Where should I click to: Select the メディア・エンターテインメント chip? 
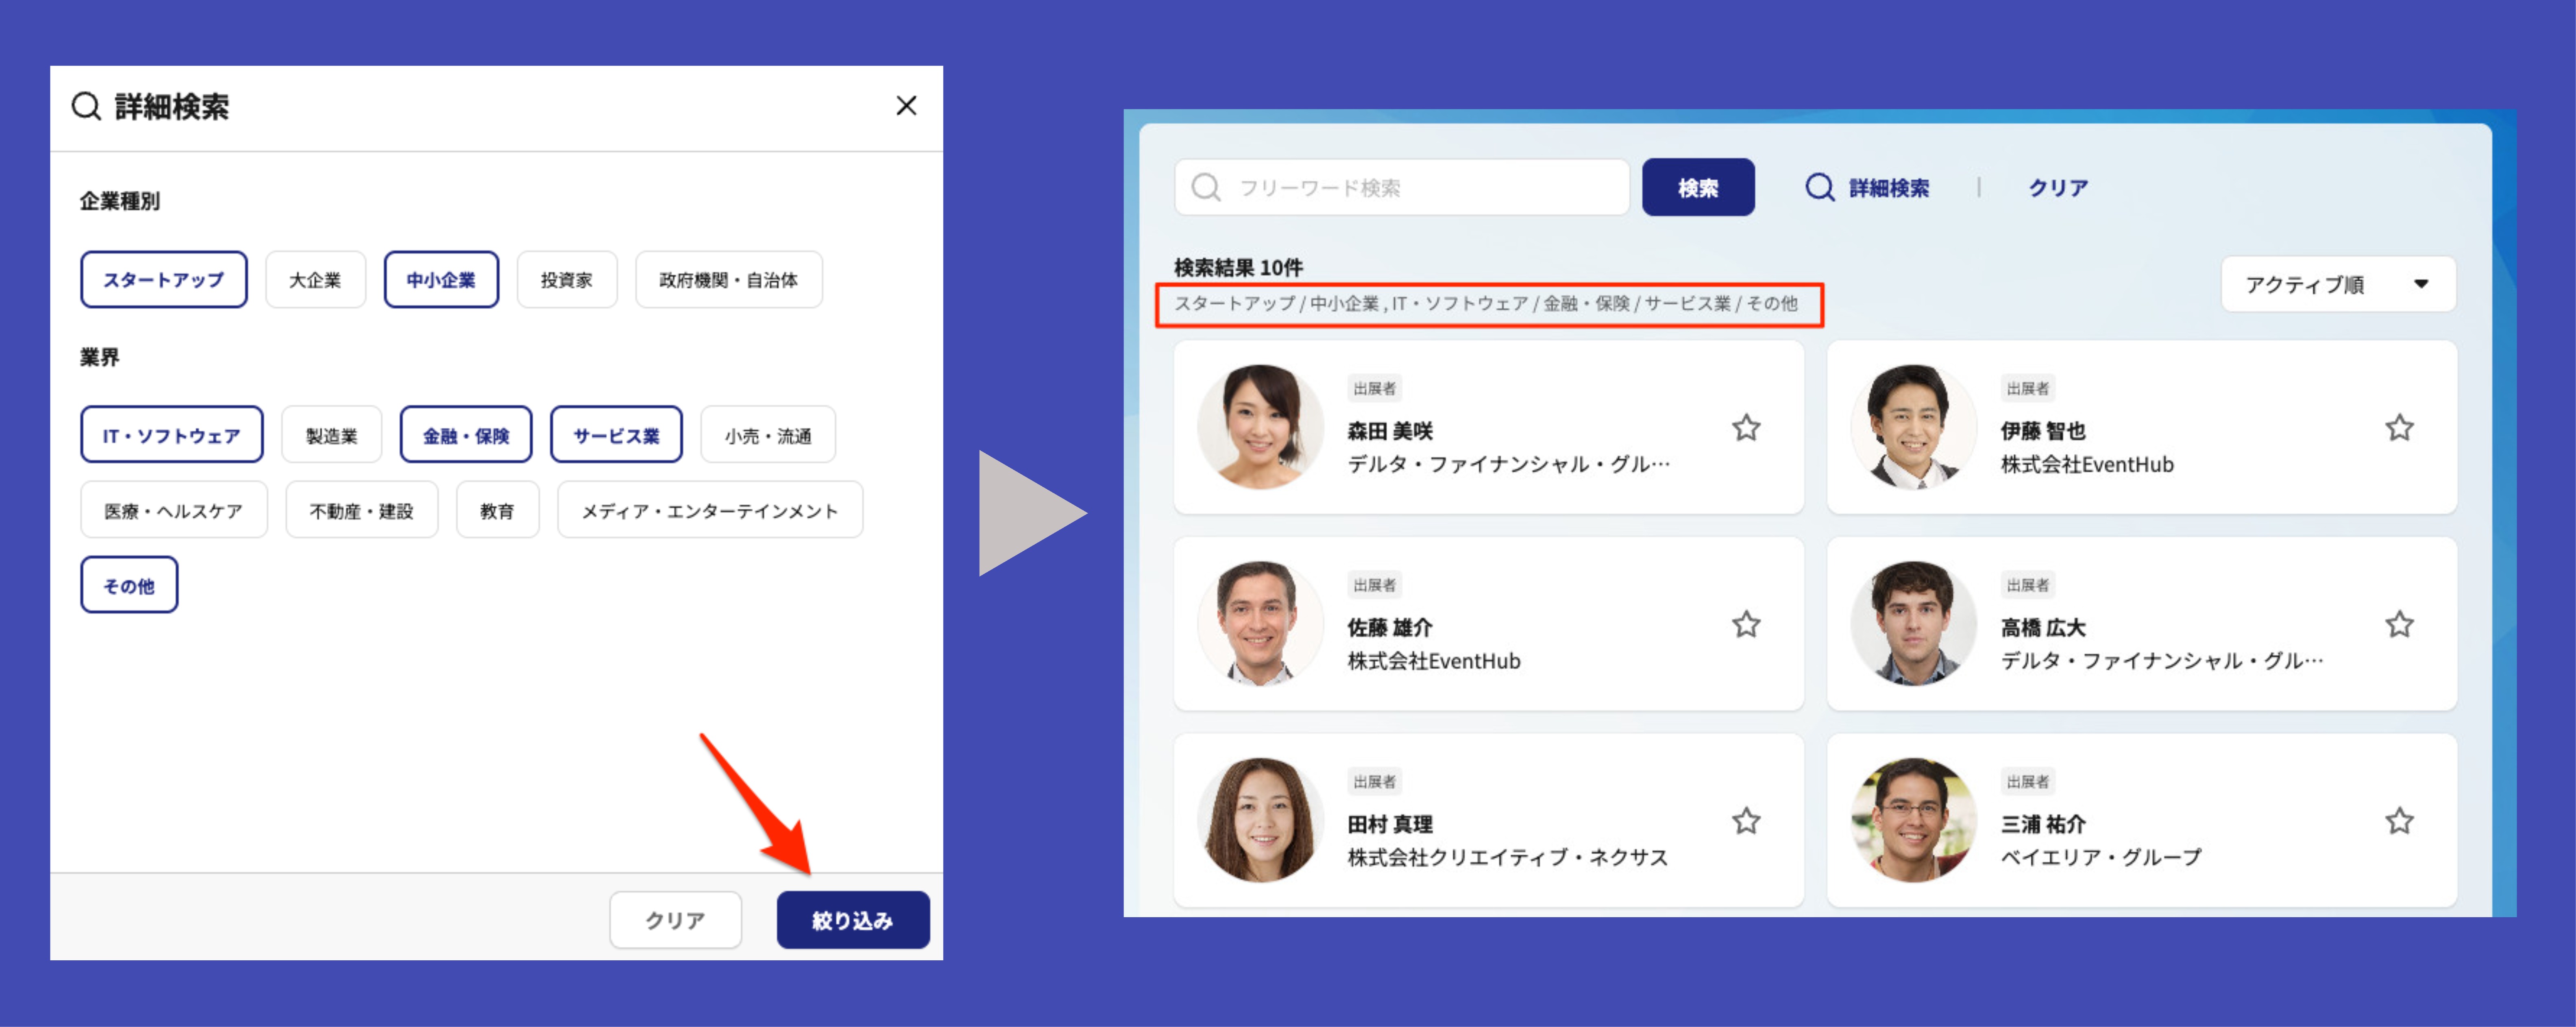coord(710,510)
